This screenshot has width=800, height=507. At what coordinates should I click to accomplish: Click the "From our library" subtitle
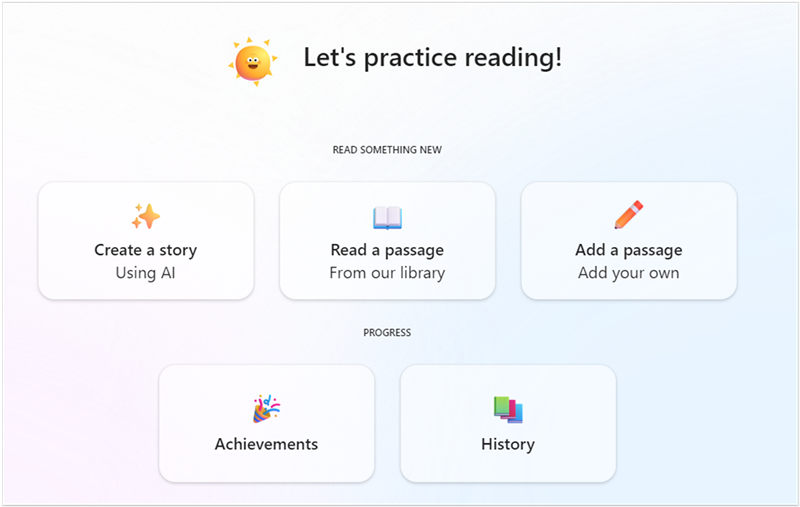pyautogui.click(x=387, y=273)
